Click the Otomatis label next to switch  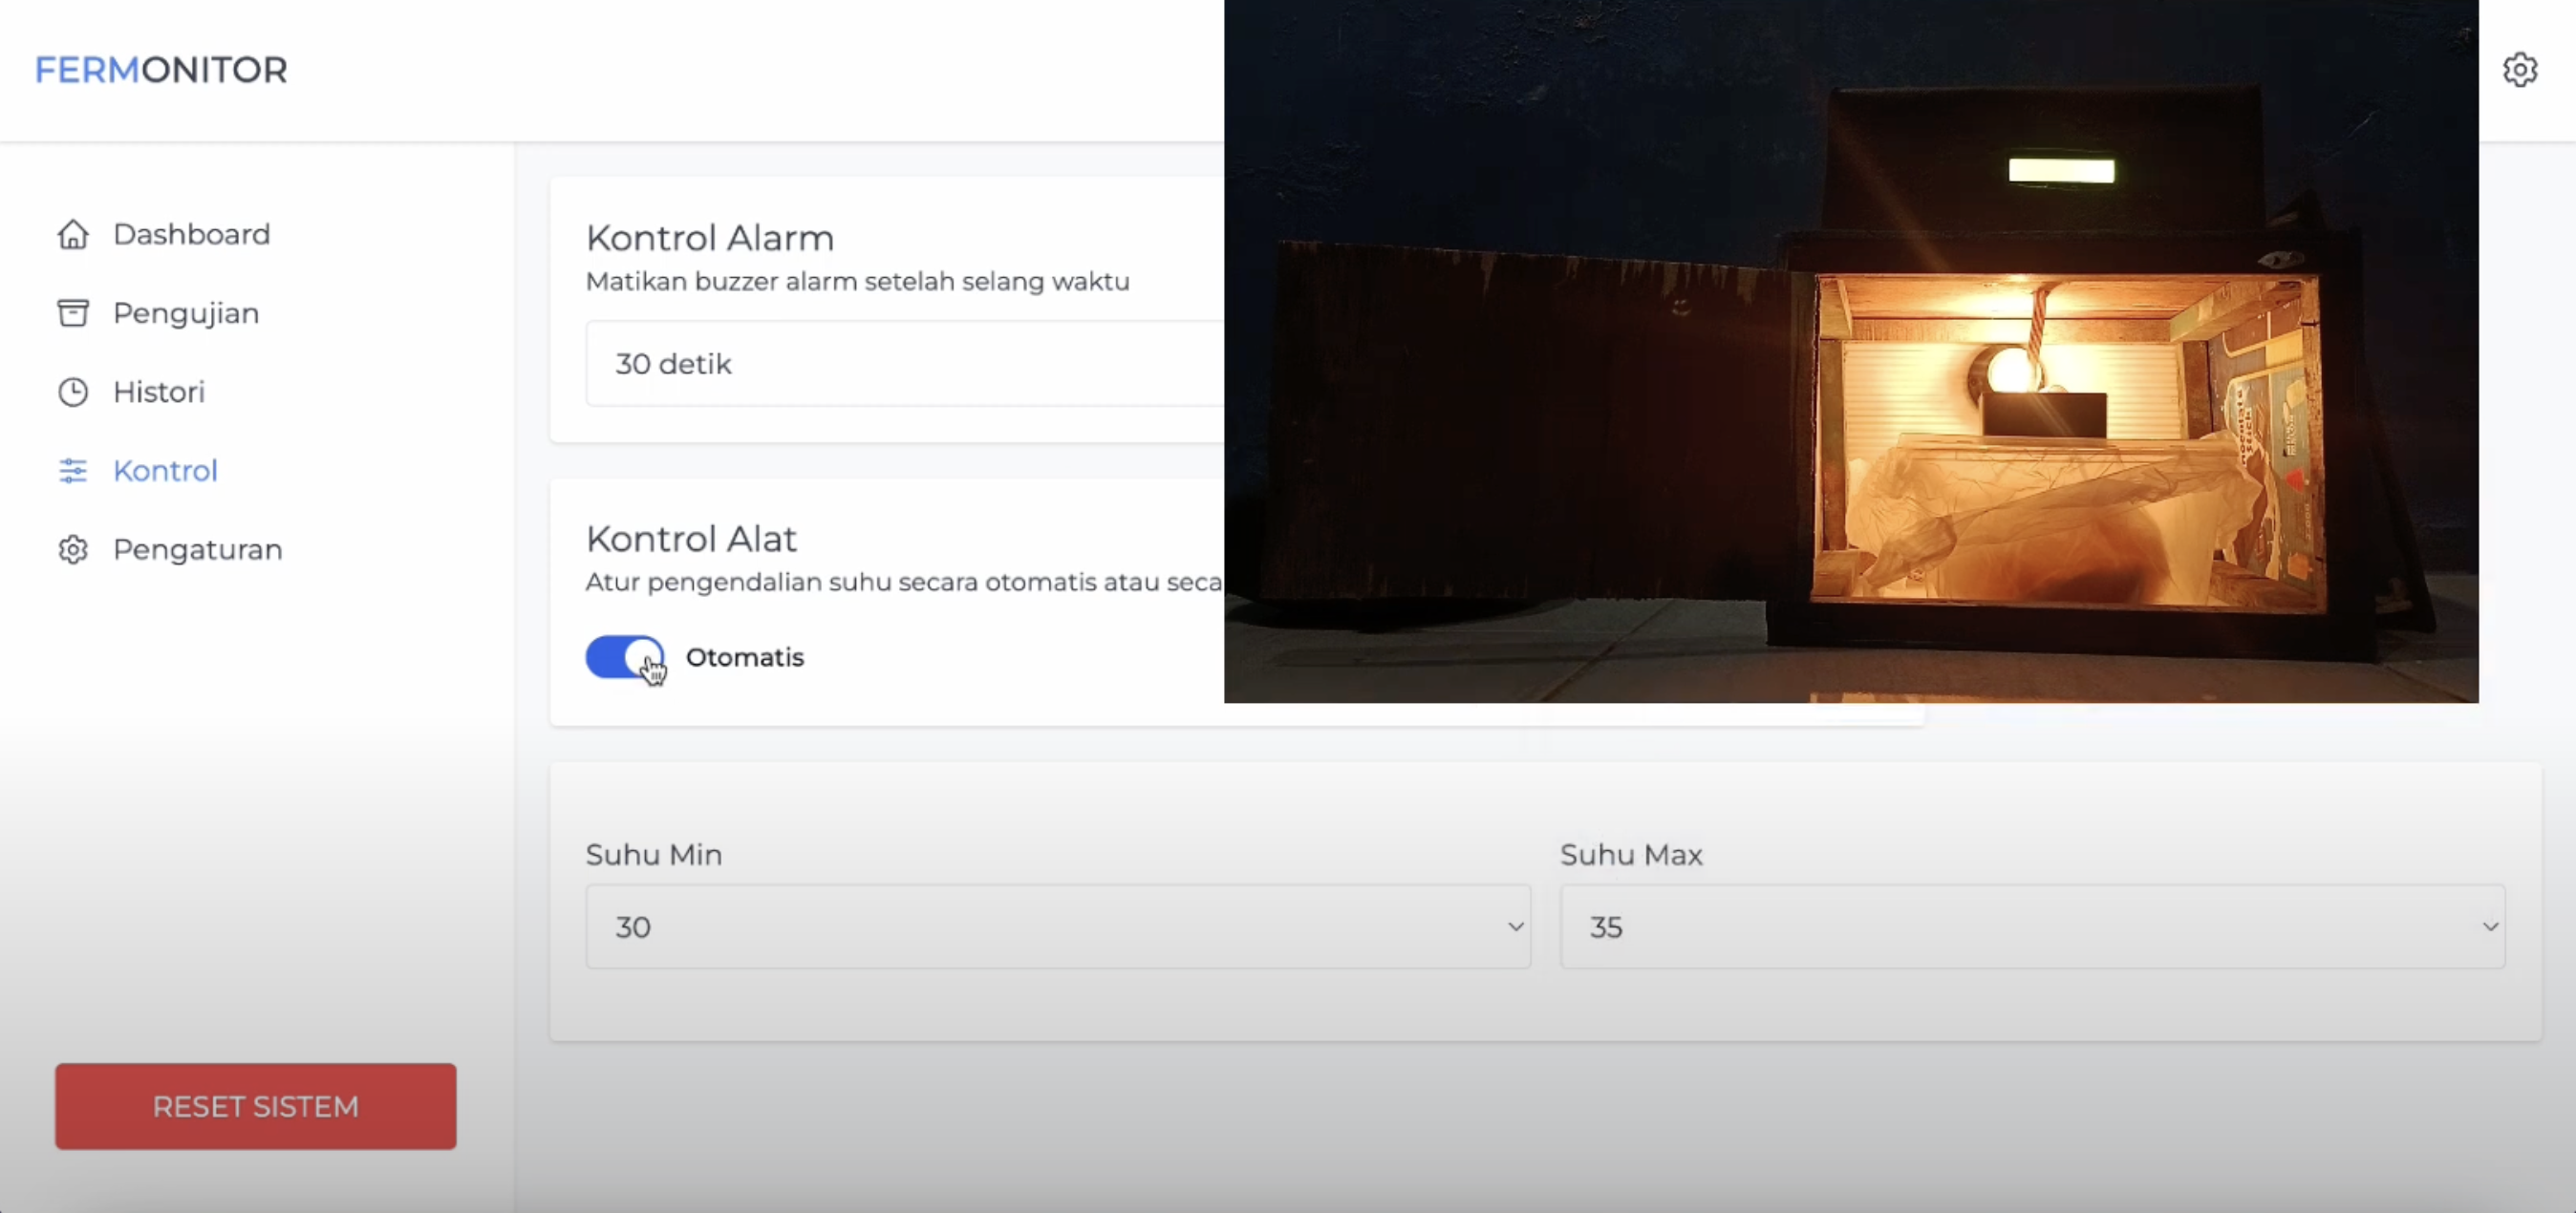pyautogui.click(x=744, y=657)
